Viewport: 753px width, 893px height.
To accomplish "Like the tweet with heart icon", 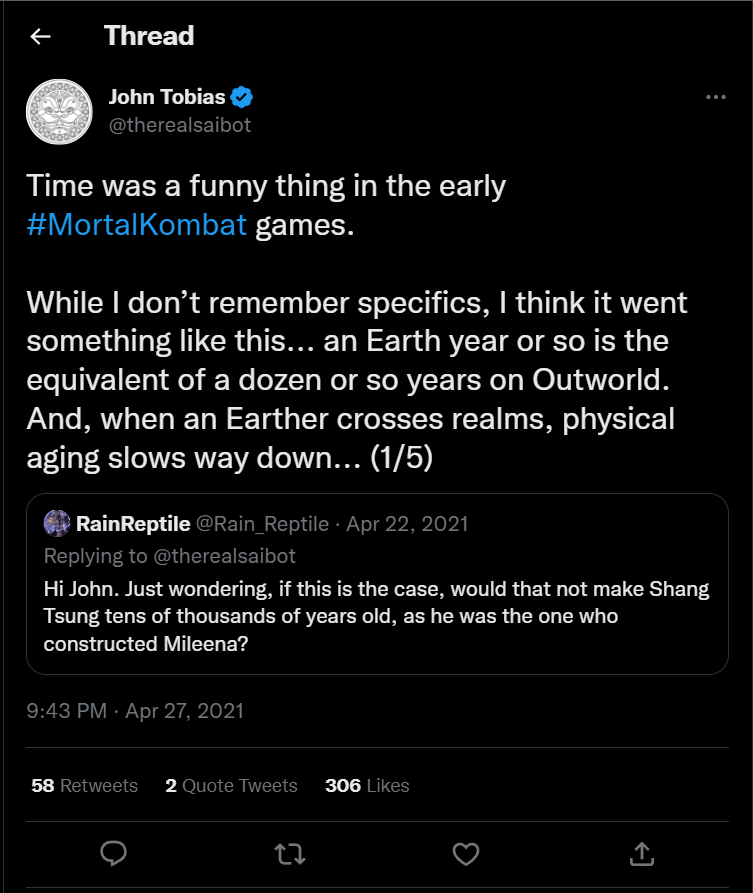I will point(465,853).
